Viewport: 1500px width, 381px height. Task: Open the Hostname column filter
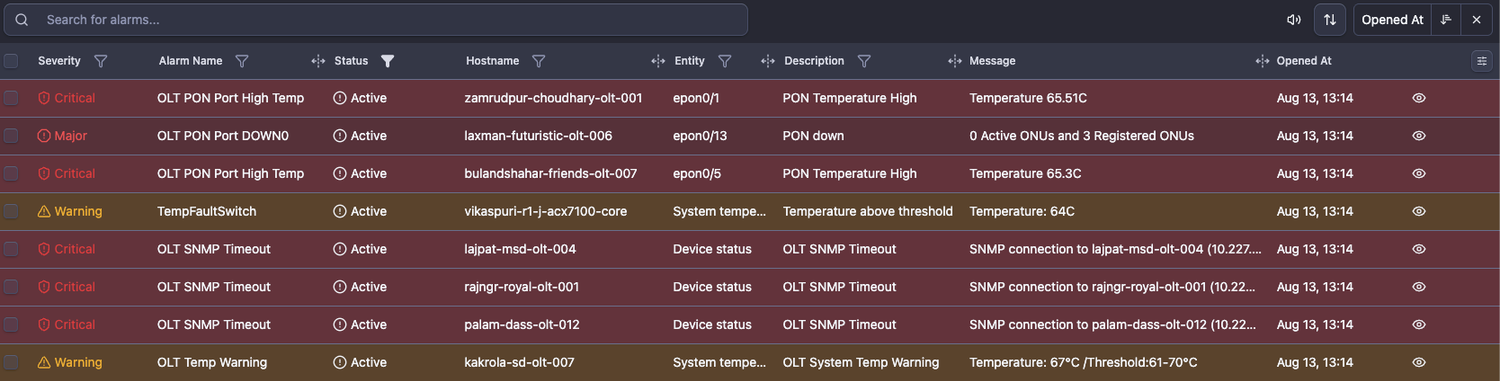pos(538,61)
